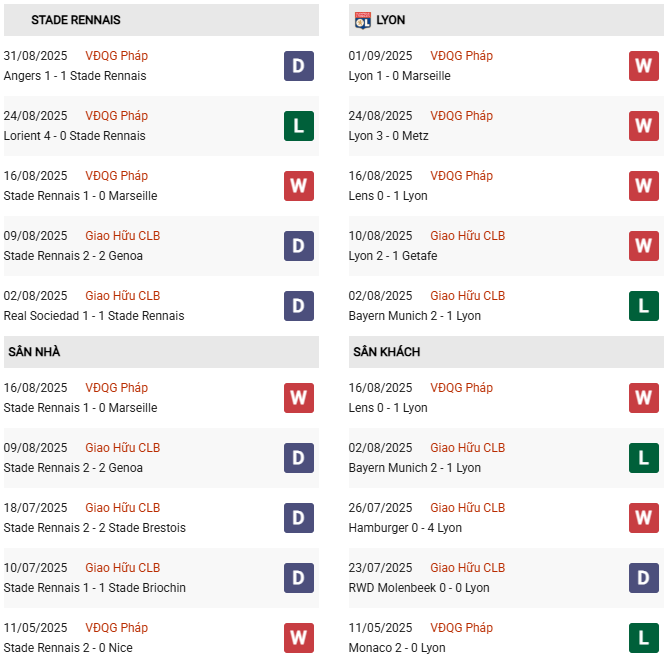Select the W badge beside Lyon 1-0 Marseille

tap(643, 66)
